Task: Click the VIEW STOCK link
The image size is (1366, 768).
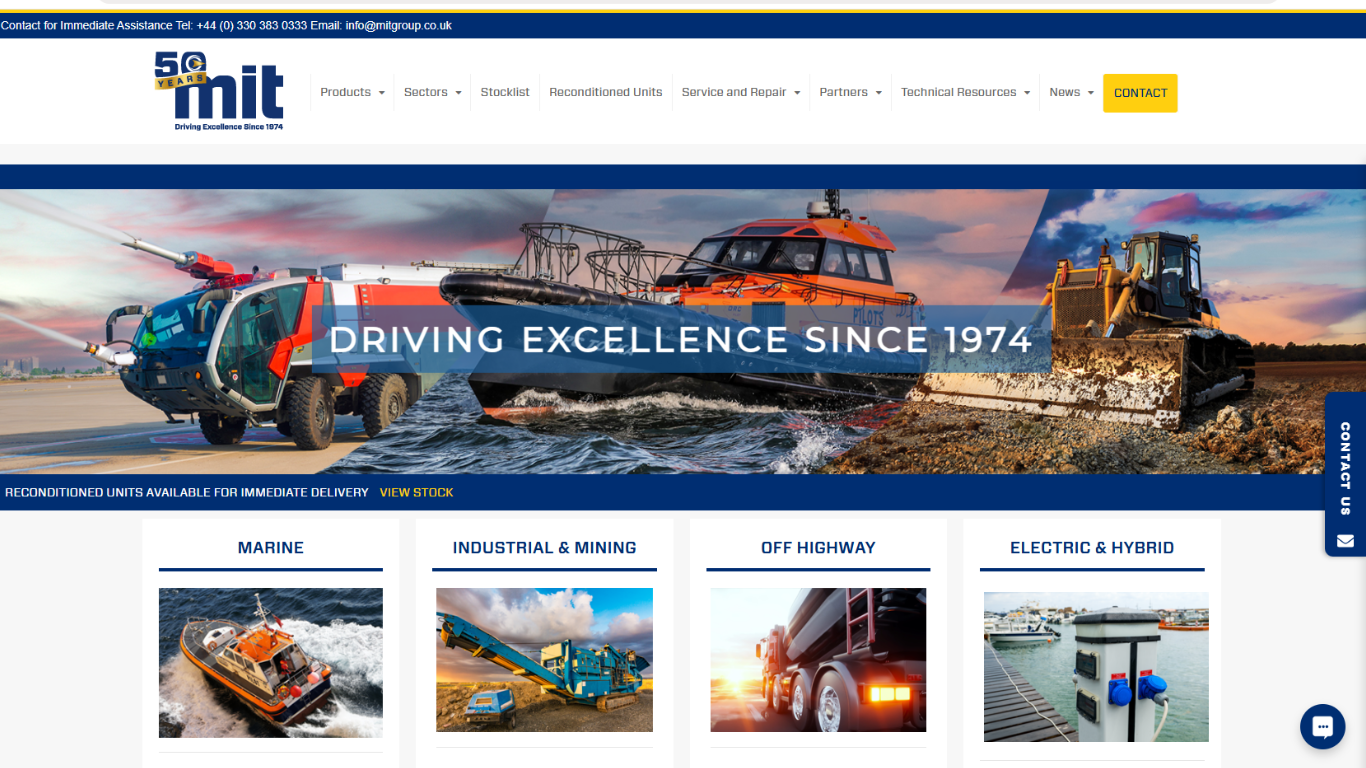Action: (x=416, y=492)
